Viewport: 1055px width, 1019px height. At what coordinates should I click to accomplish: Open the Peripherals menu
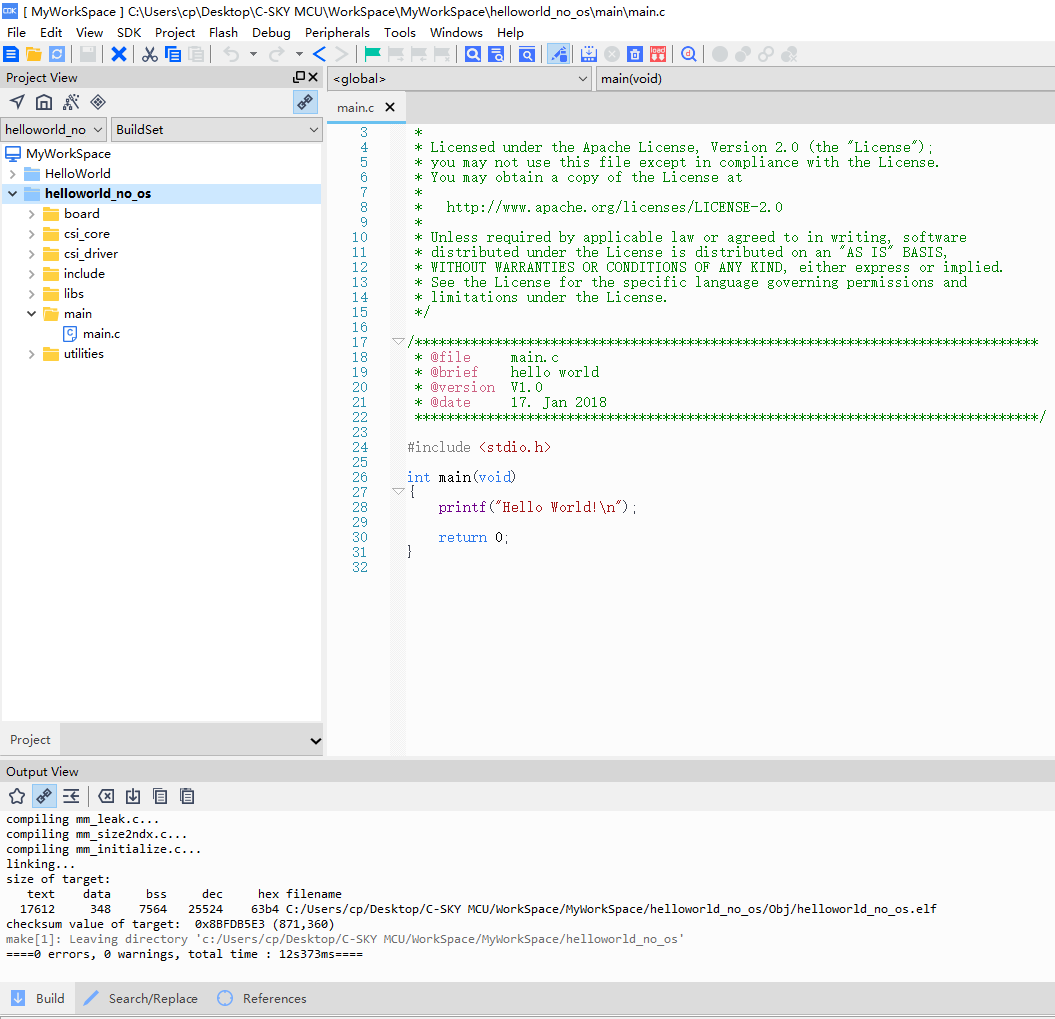(337, 32)
